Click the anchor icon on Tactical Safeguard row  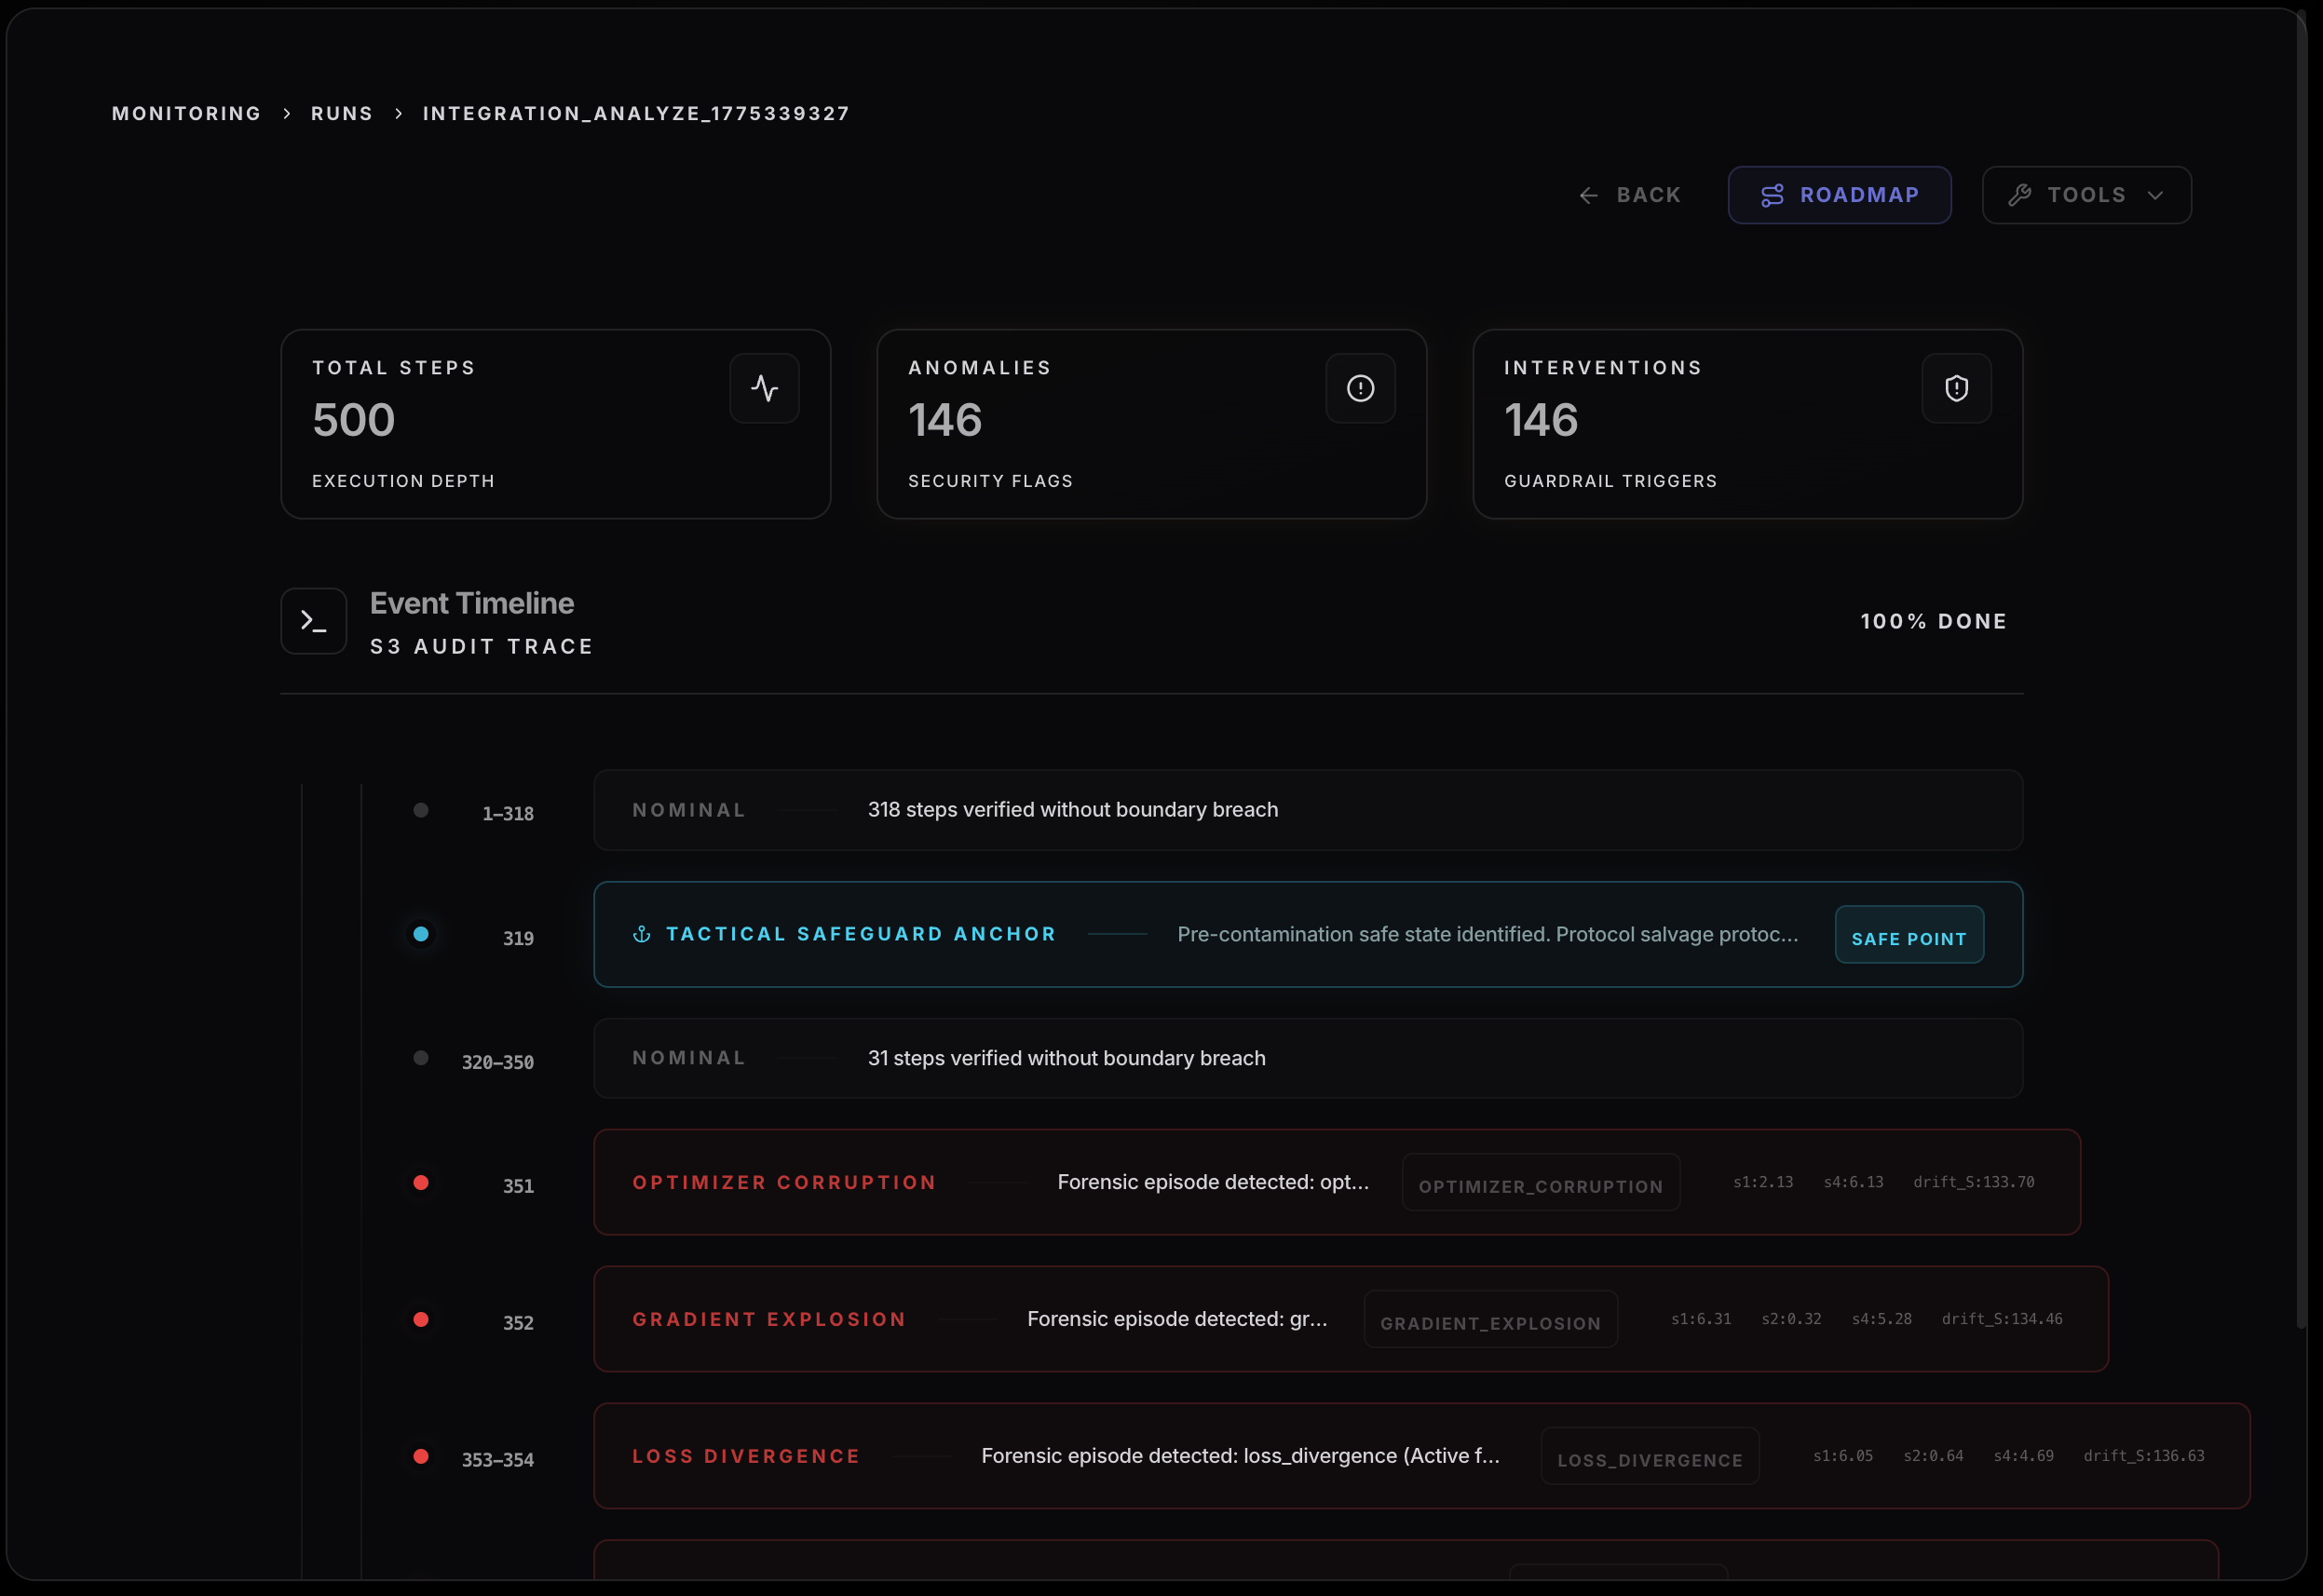pyautogui.click(x=642, y=934)
